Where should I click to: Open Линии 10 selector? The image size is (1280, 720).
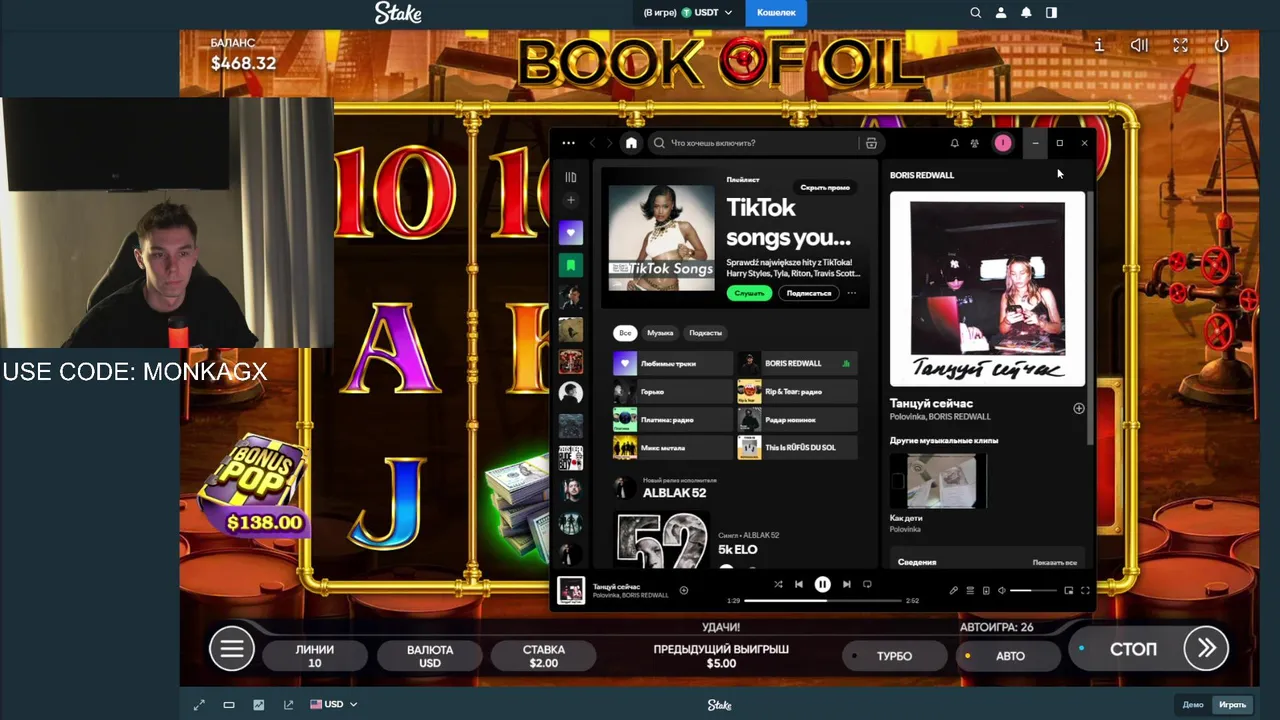click(x=315, y=656)
